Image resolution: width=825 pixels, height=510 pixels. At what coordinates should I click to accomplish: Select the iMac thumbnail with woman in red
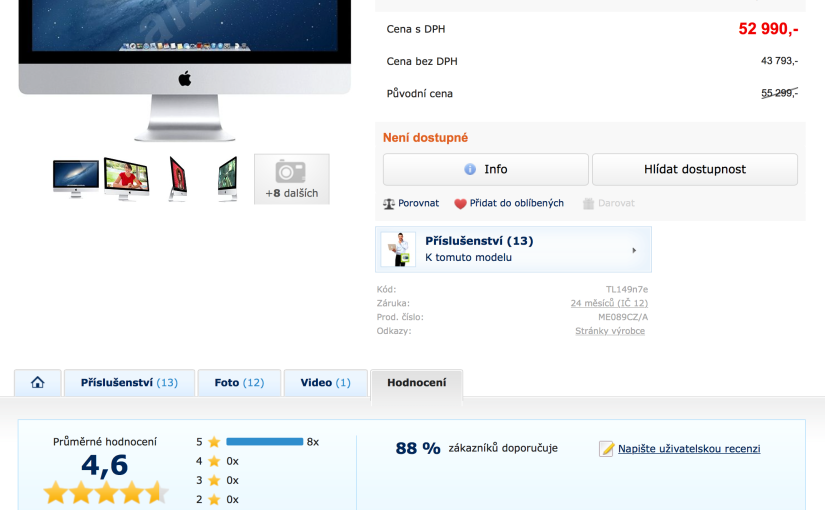[x=126, y=179]
